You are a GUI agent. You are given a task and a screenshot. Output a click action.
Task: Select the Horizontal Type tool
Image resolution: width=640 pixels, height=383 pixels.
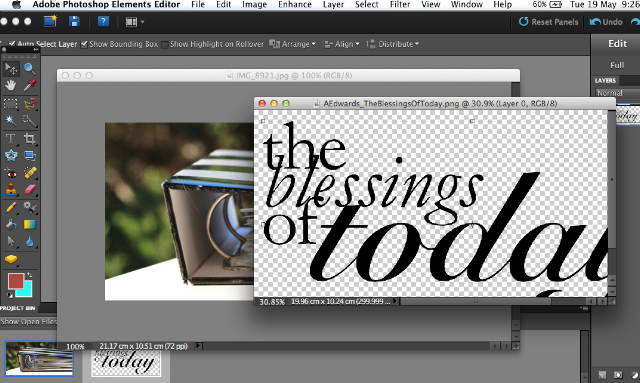[x=11, y=138]
